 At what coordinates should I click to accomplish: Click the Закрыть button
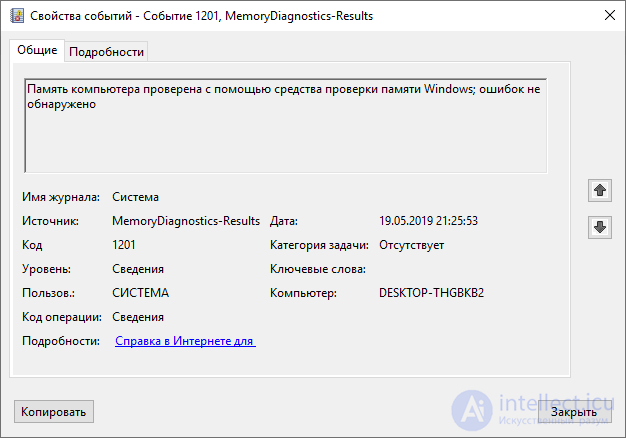click(x=574, y=412)
